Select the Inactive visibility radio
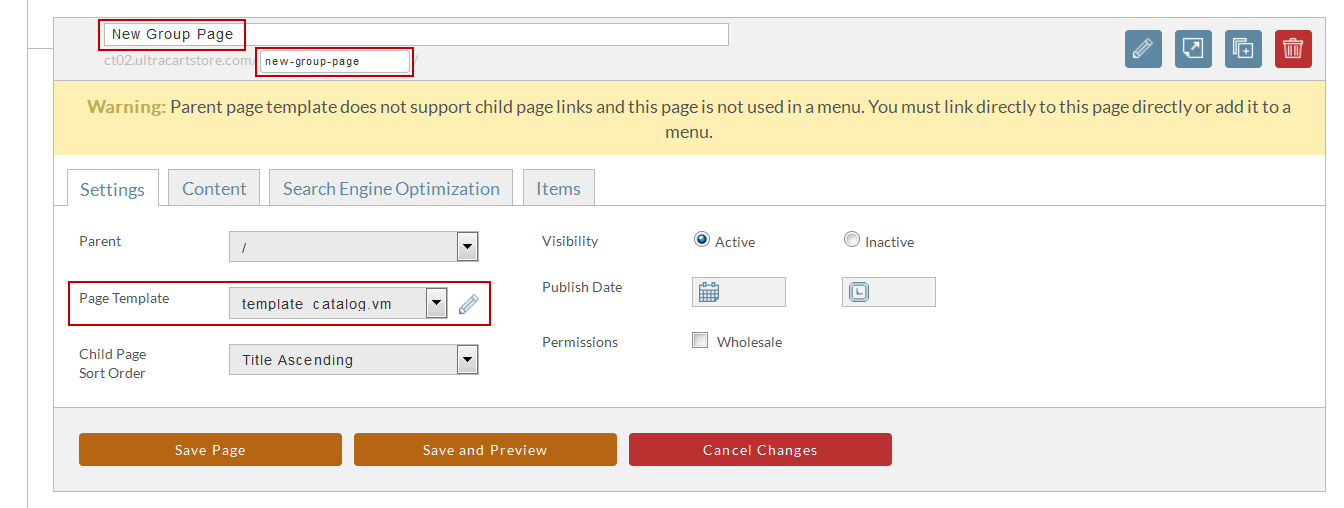 pyautogui.click(x=852, y=240)
